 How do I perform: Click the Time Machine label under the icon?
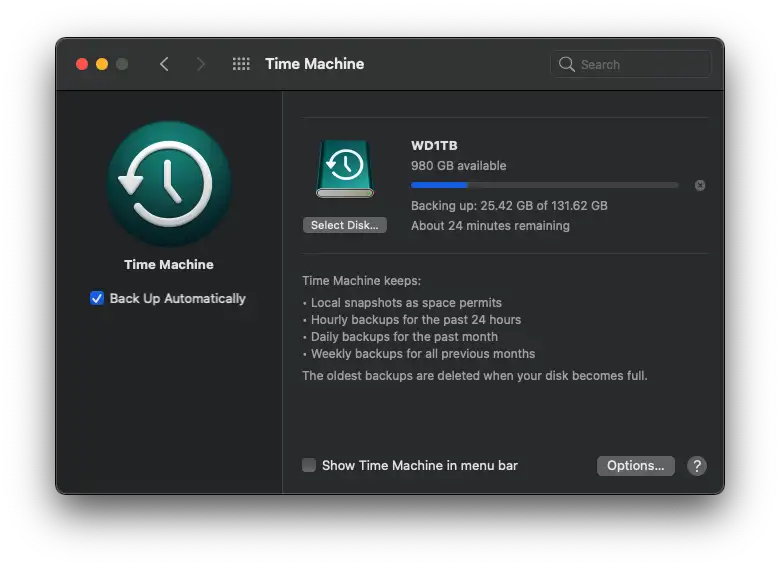click(169, 265)
